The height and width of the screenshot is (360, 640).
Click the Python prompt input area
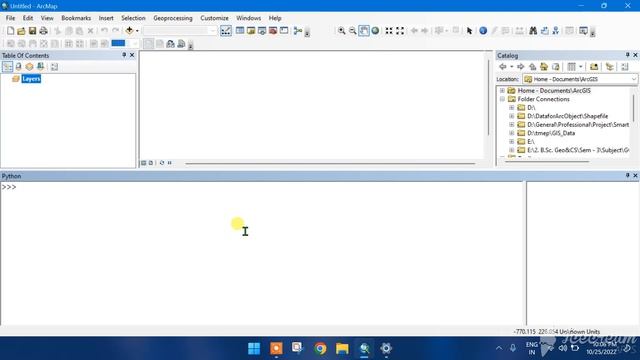pos(261,253)
